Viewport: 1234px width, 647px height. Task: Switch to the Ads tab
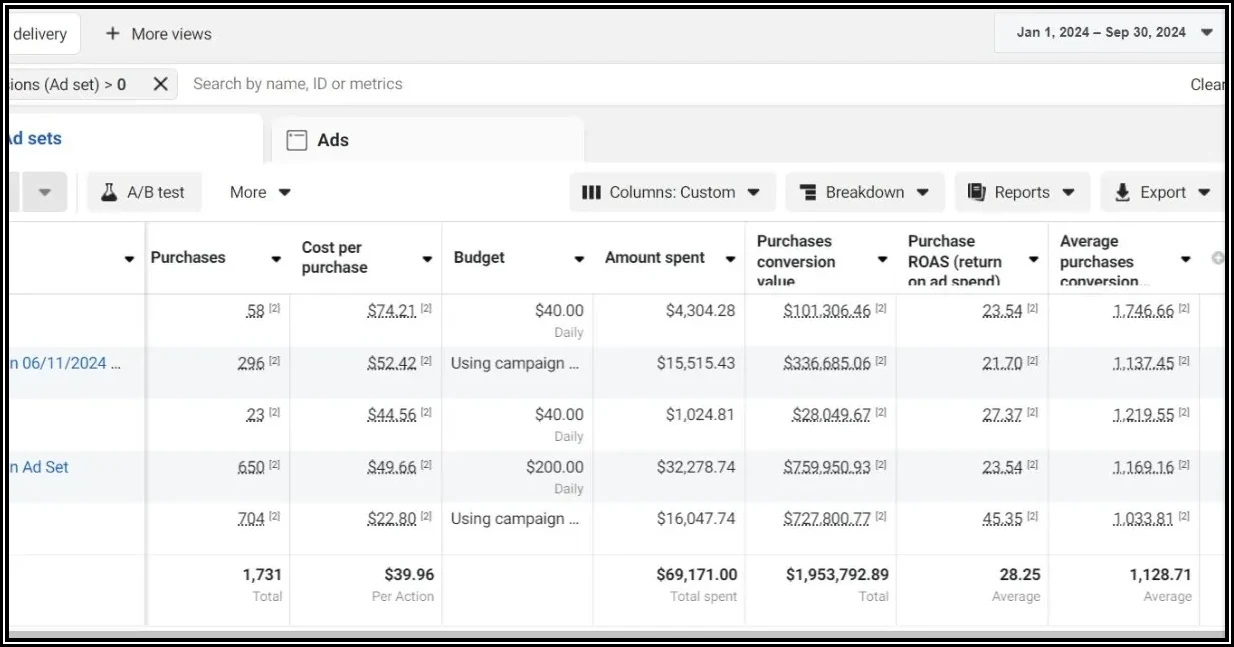(332, 140)
